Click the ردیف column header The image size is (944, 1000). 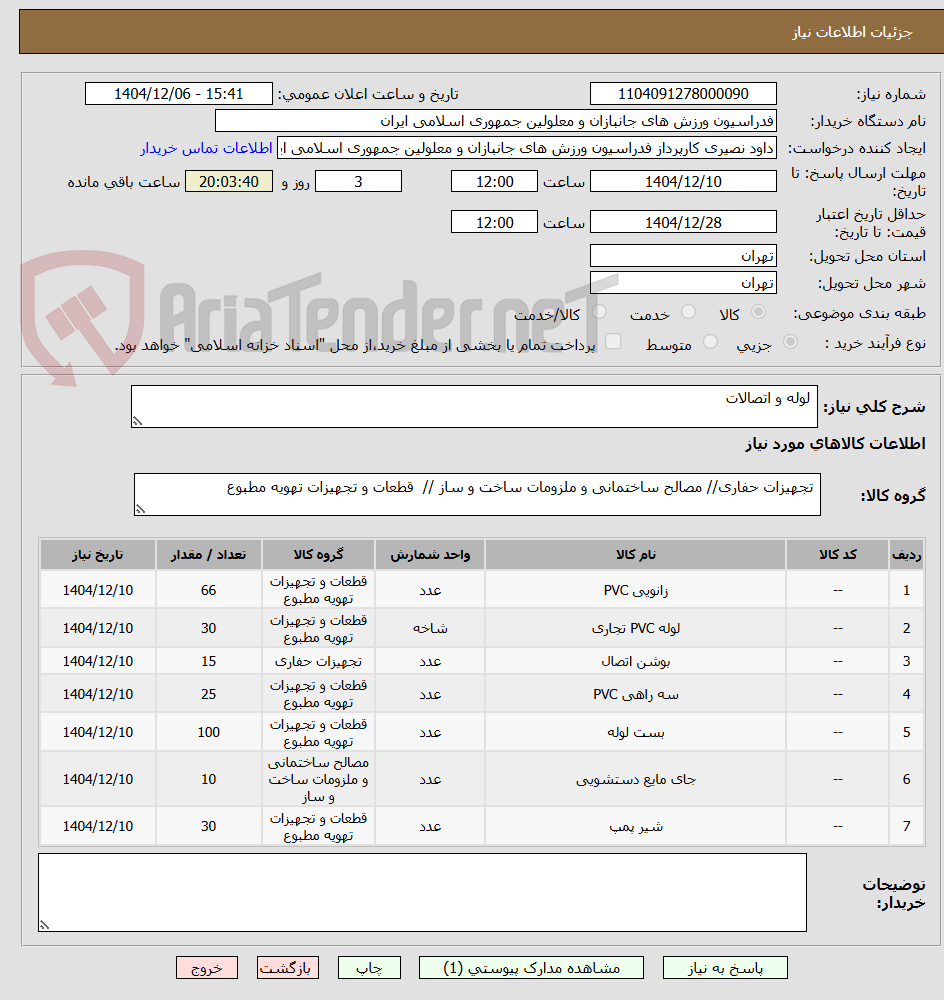click(906, 554)
